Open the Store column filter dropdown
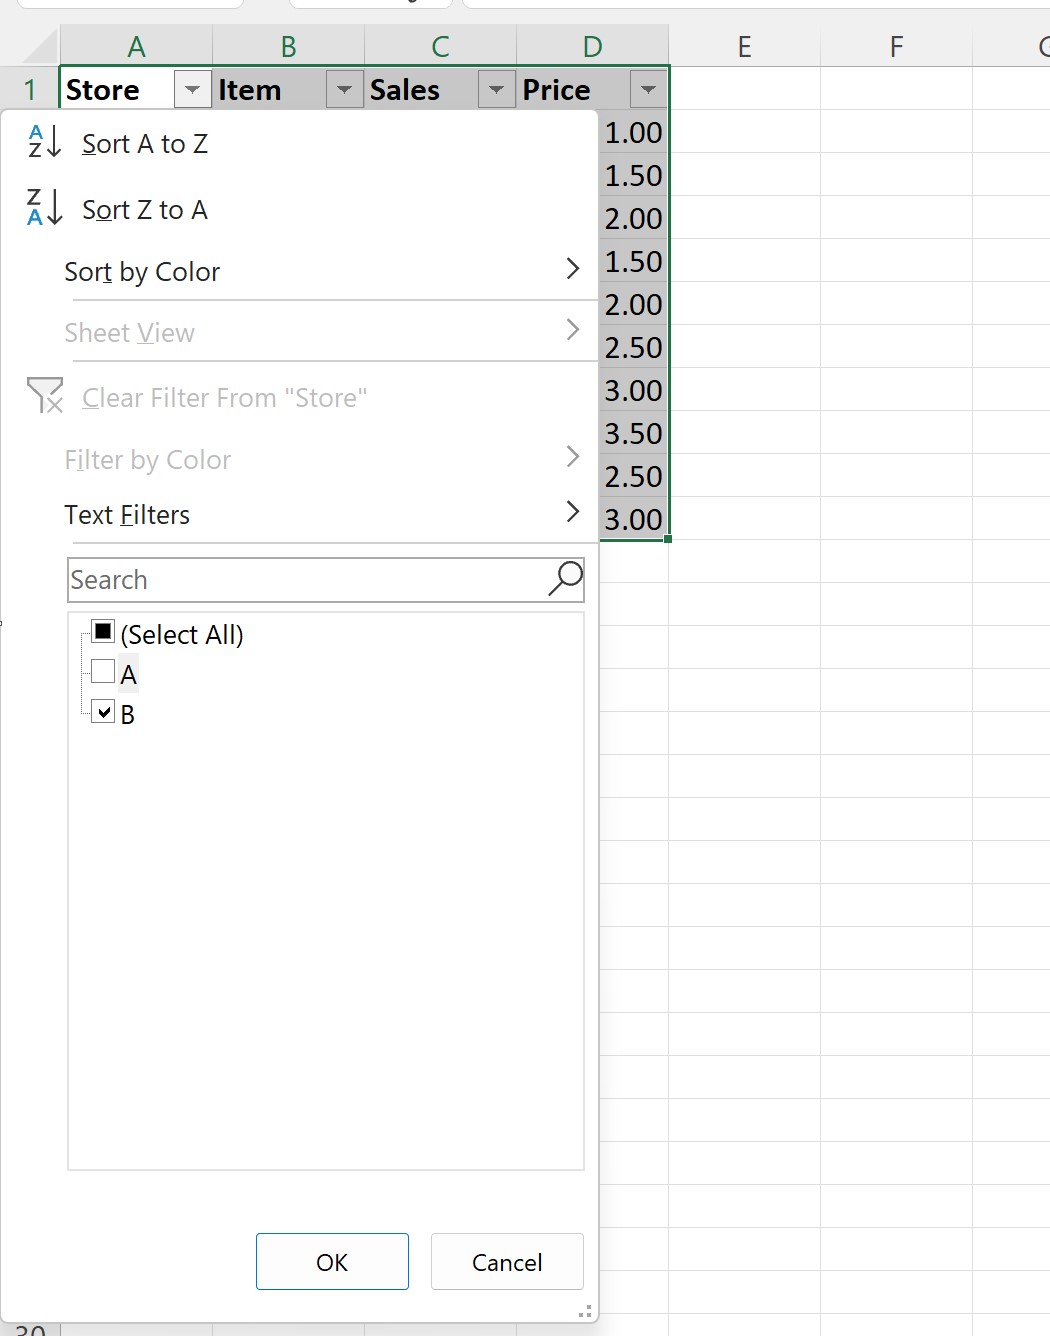1050x1336 pixels. [192, 90]
